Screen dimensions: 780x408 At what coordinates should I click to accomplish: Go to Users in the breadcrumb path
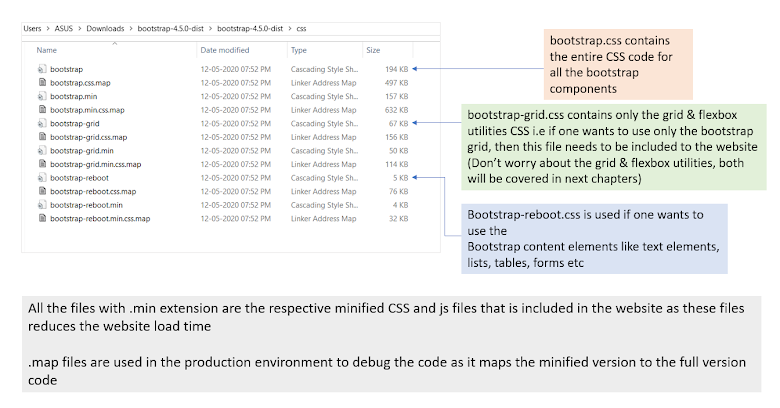pyautogui.click(x=32, y=28)
